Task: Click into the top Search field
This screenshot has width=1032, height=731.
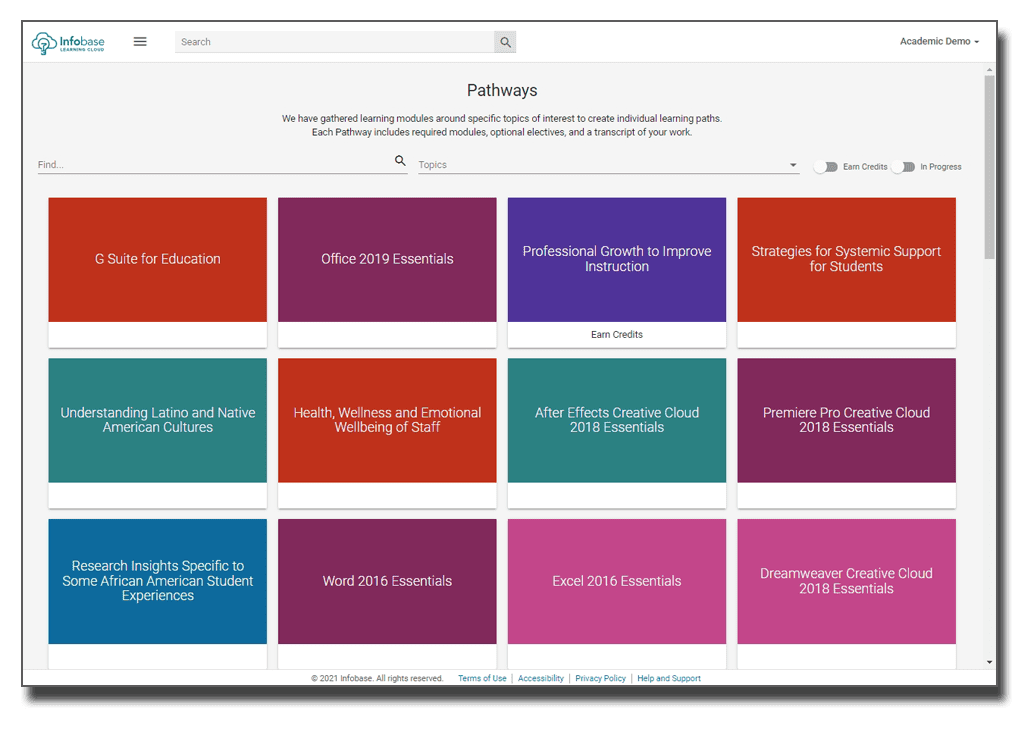Action: click(x=334, y=42)
